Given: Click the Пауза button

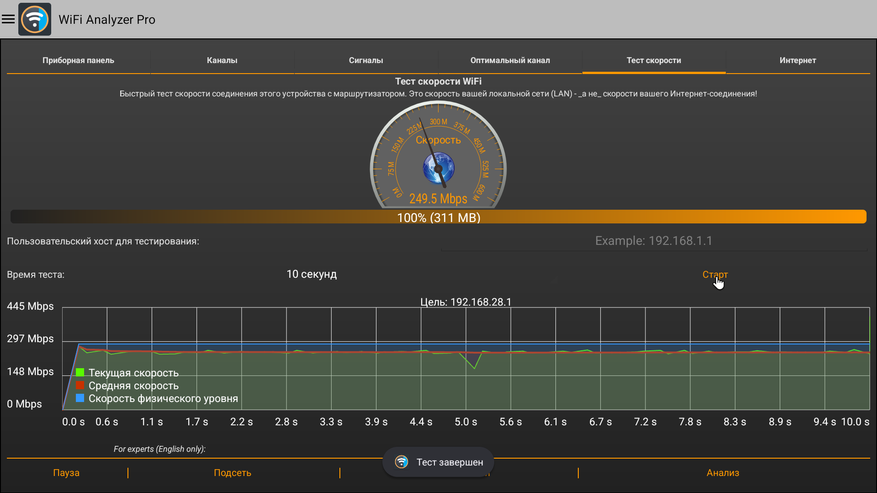Looking at the screenshot, I should point(66,473).
